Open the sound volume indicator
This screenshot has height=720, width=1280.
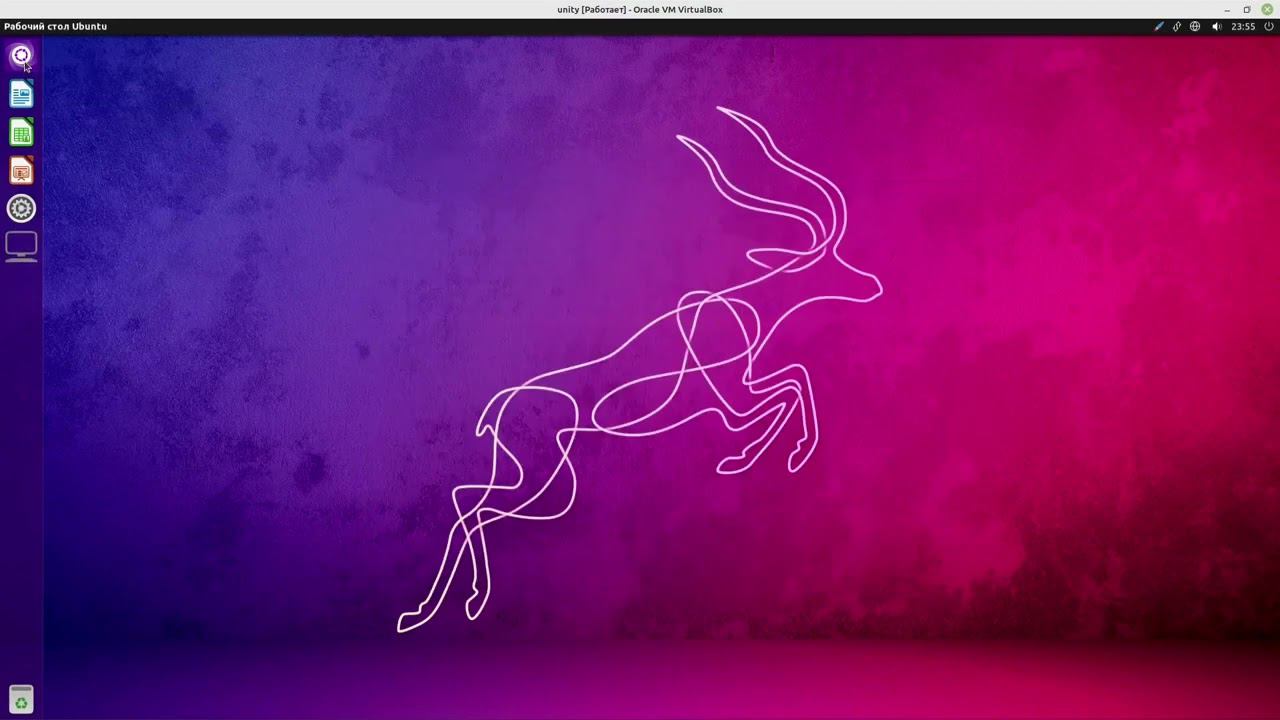(x=1217, y=27)
